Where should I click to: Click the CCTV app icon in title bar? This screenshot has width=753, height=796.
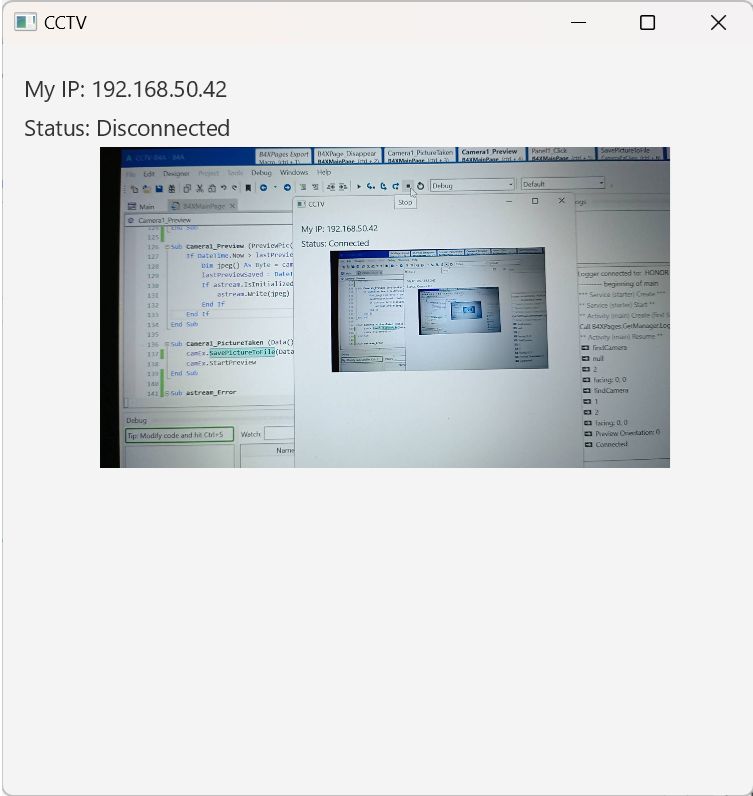coord(25,22)
